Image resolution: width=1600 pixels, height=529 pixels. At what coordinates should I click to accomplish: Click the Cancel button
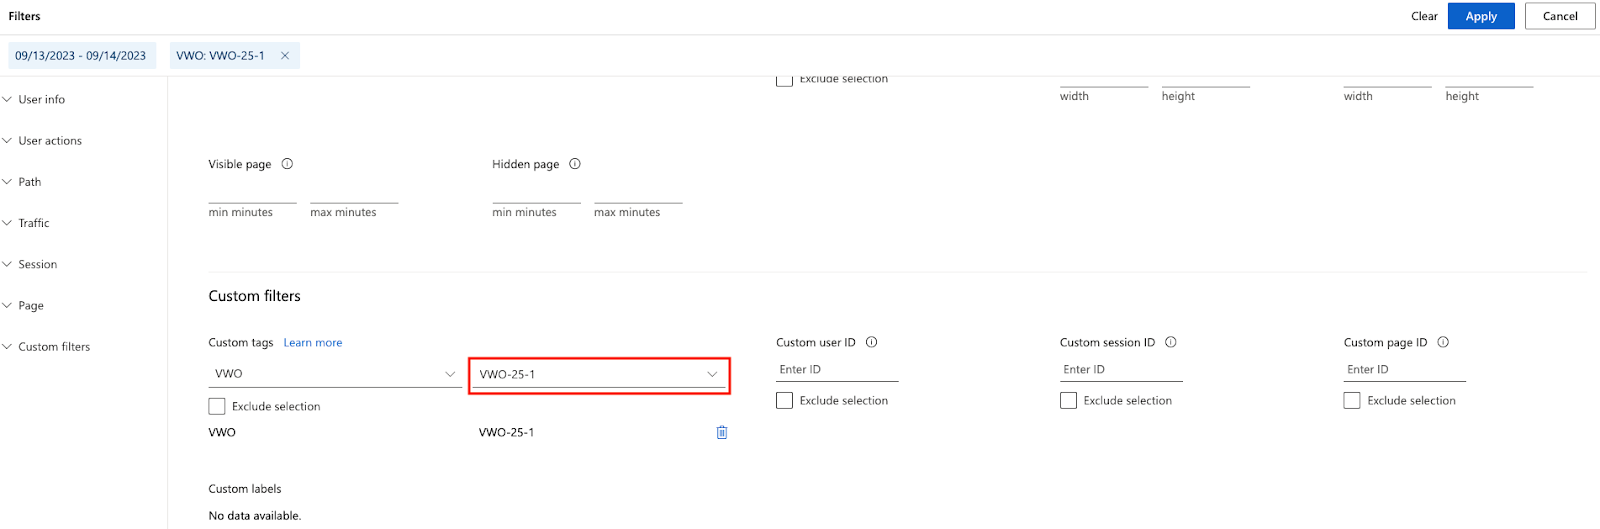[x=1559, y=16]
